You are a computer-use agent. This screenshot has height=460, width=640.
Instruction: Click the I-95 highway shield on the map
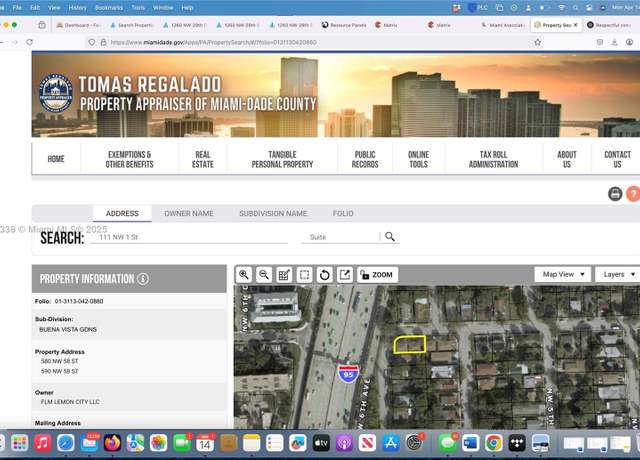348,374
